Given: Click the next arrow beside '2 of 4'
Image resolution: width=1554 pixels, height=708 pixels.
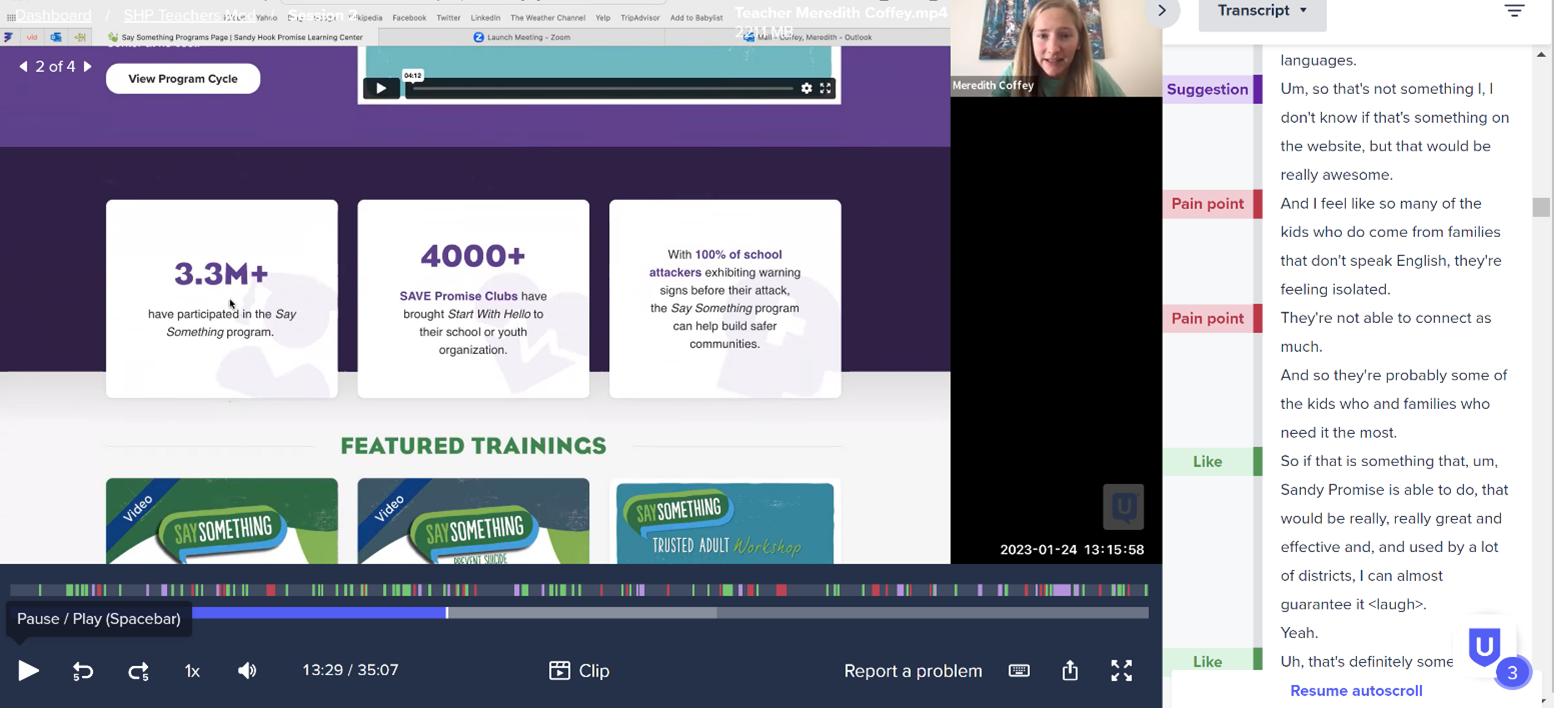Looking at the screenshot, I should pos(87,67).
